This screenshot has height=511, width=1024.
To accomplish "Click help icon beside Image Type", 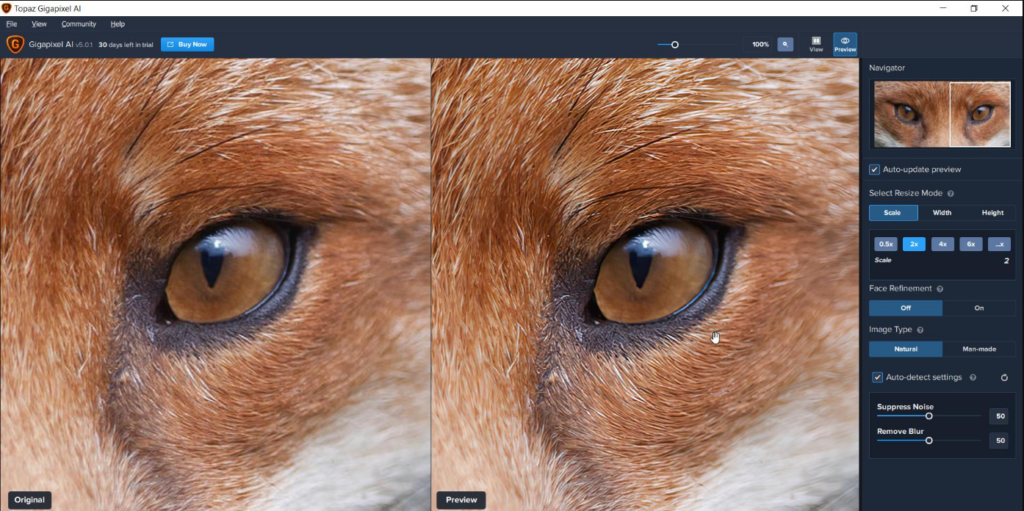I will click(x=920, y=330).
